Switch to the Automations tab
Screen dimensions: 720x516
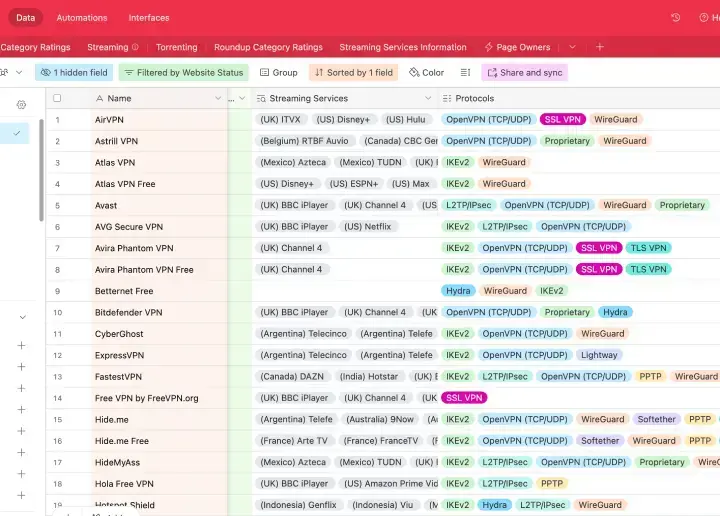[x=82, y=18]
